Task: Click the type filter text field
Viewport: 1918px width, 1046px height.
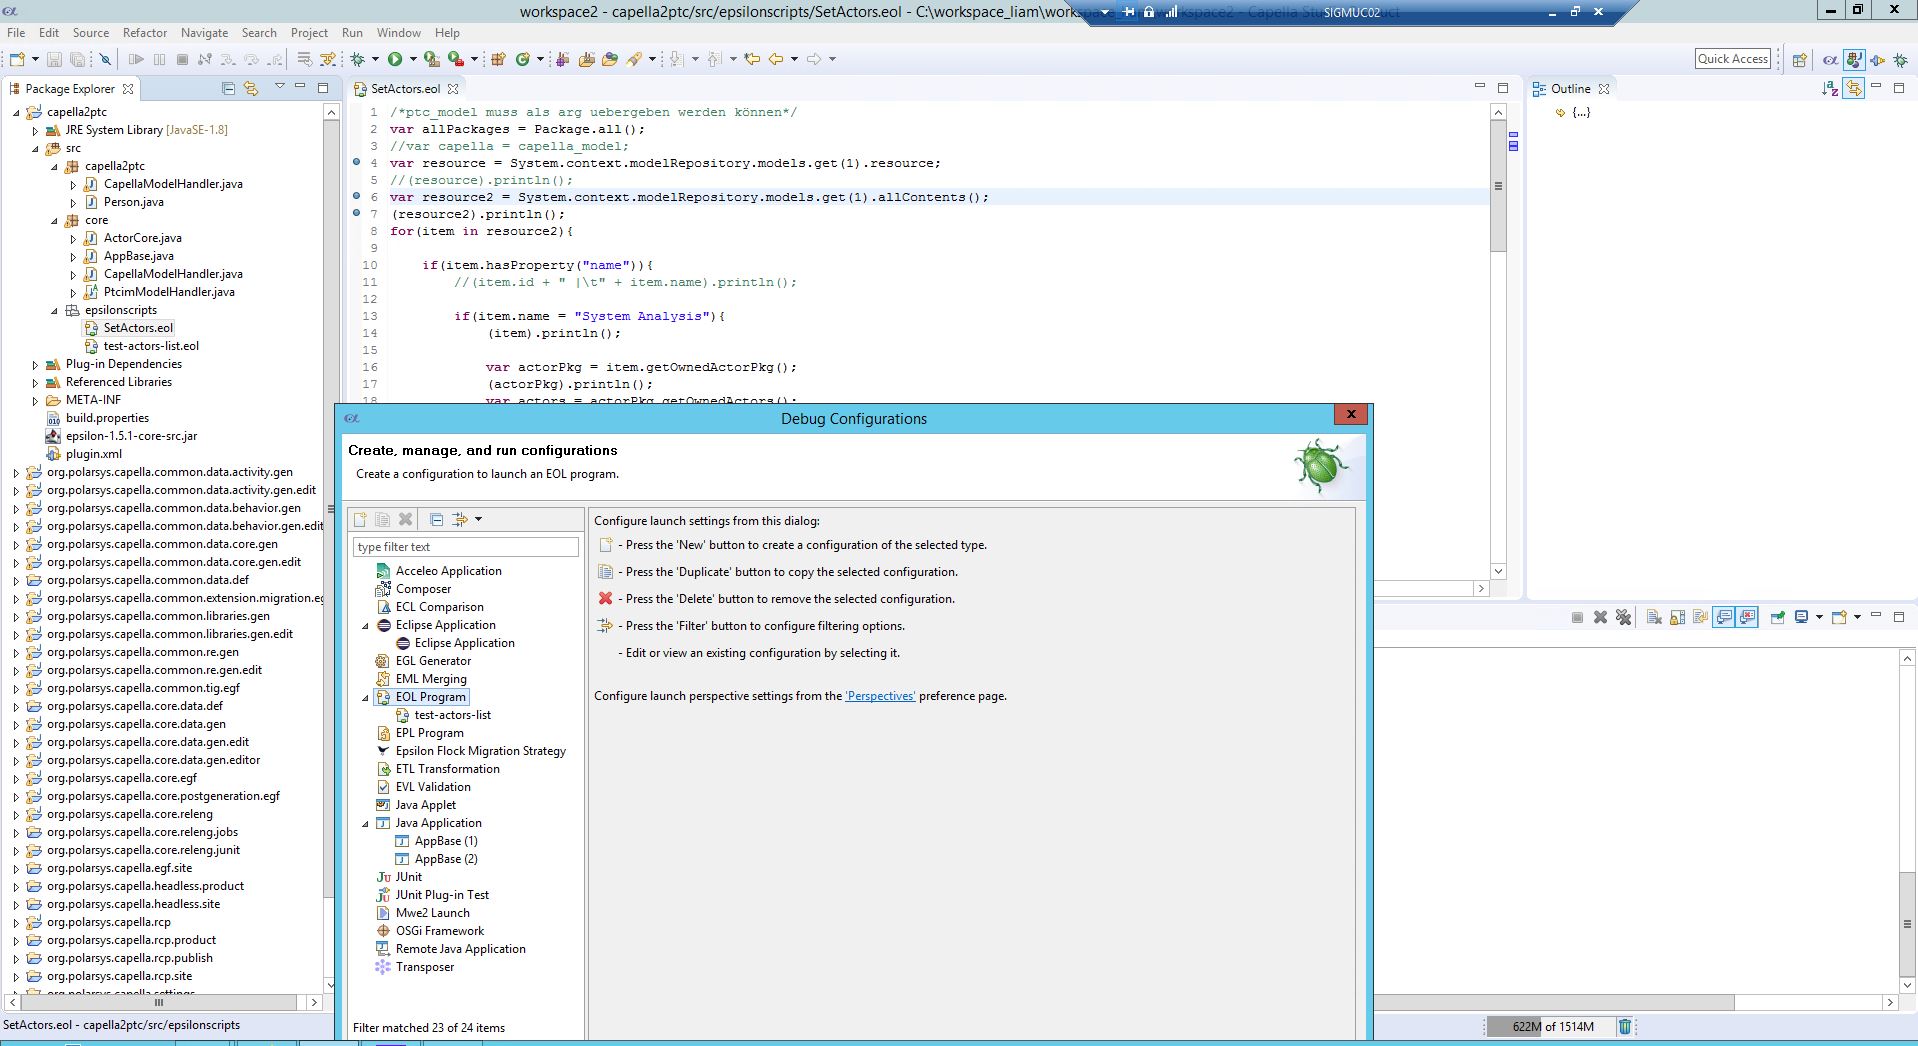Action: pos(465,547)
